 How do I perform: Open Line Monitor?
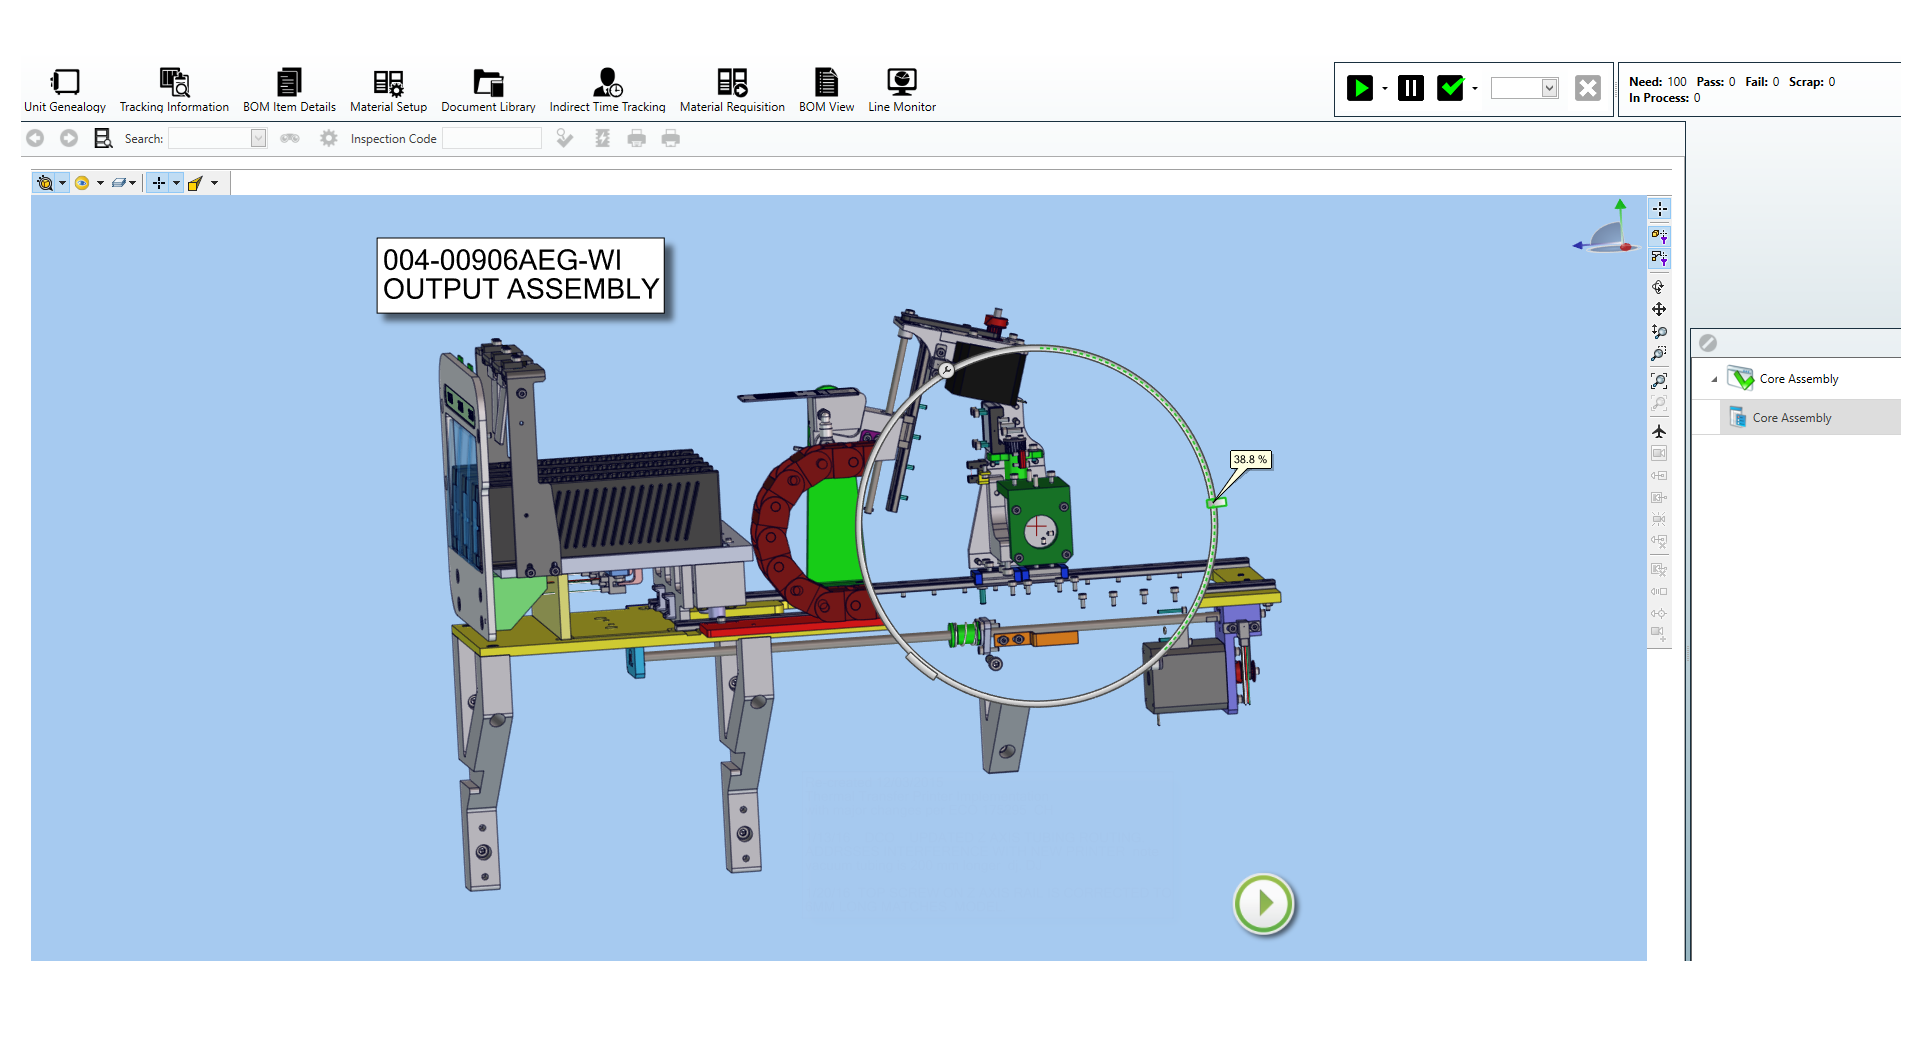[902, 90]
